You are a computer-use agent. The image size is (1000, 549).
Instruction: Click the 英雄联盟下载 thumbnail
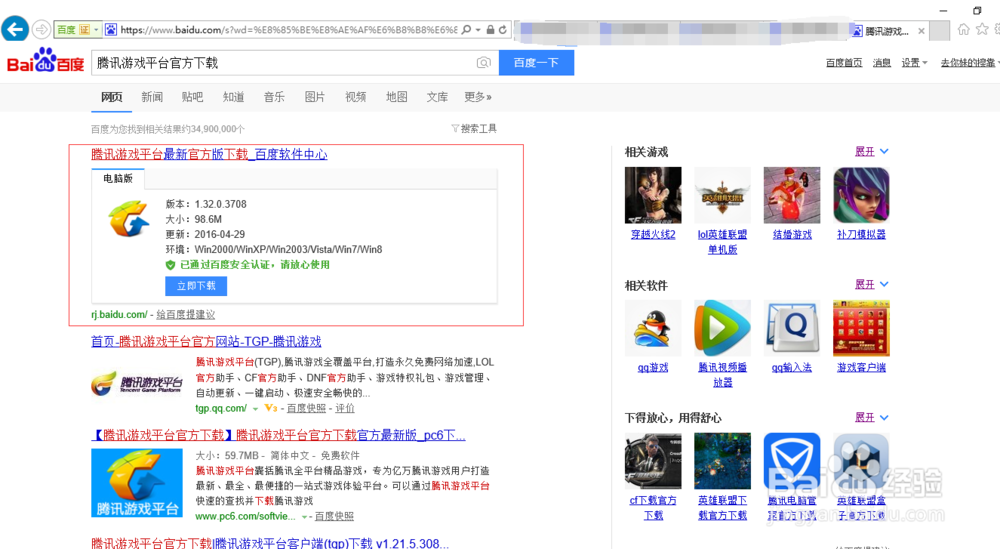point(722,461)
